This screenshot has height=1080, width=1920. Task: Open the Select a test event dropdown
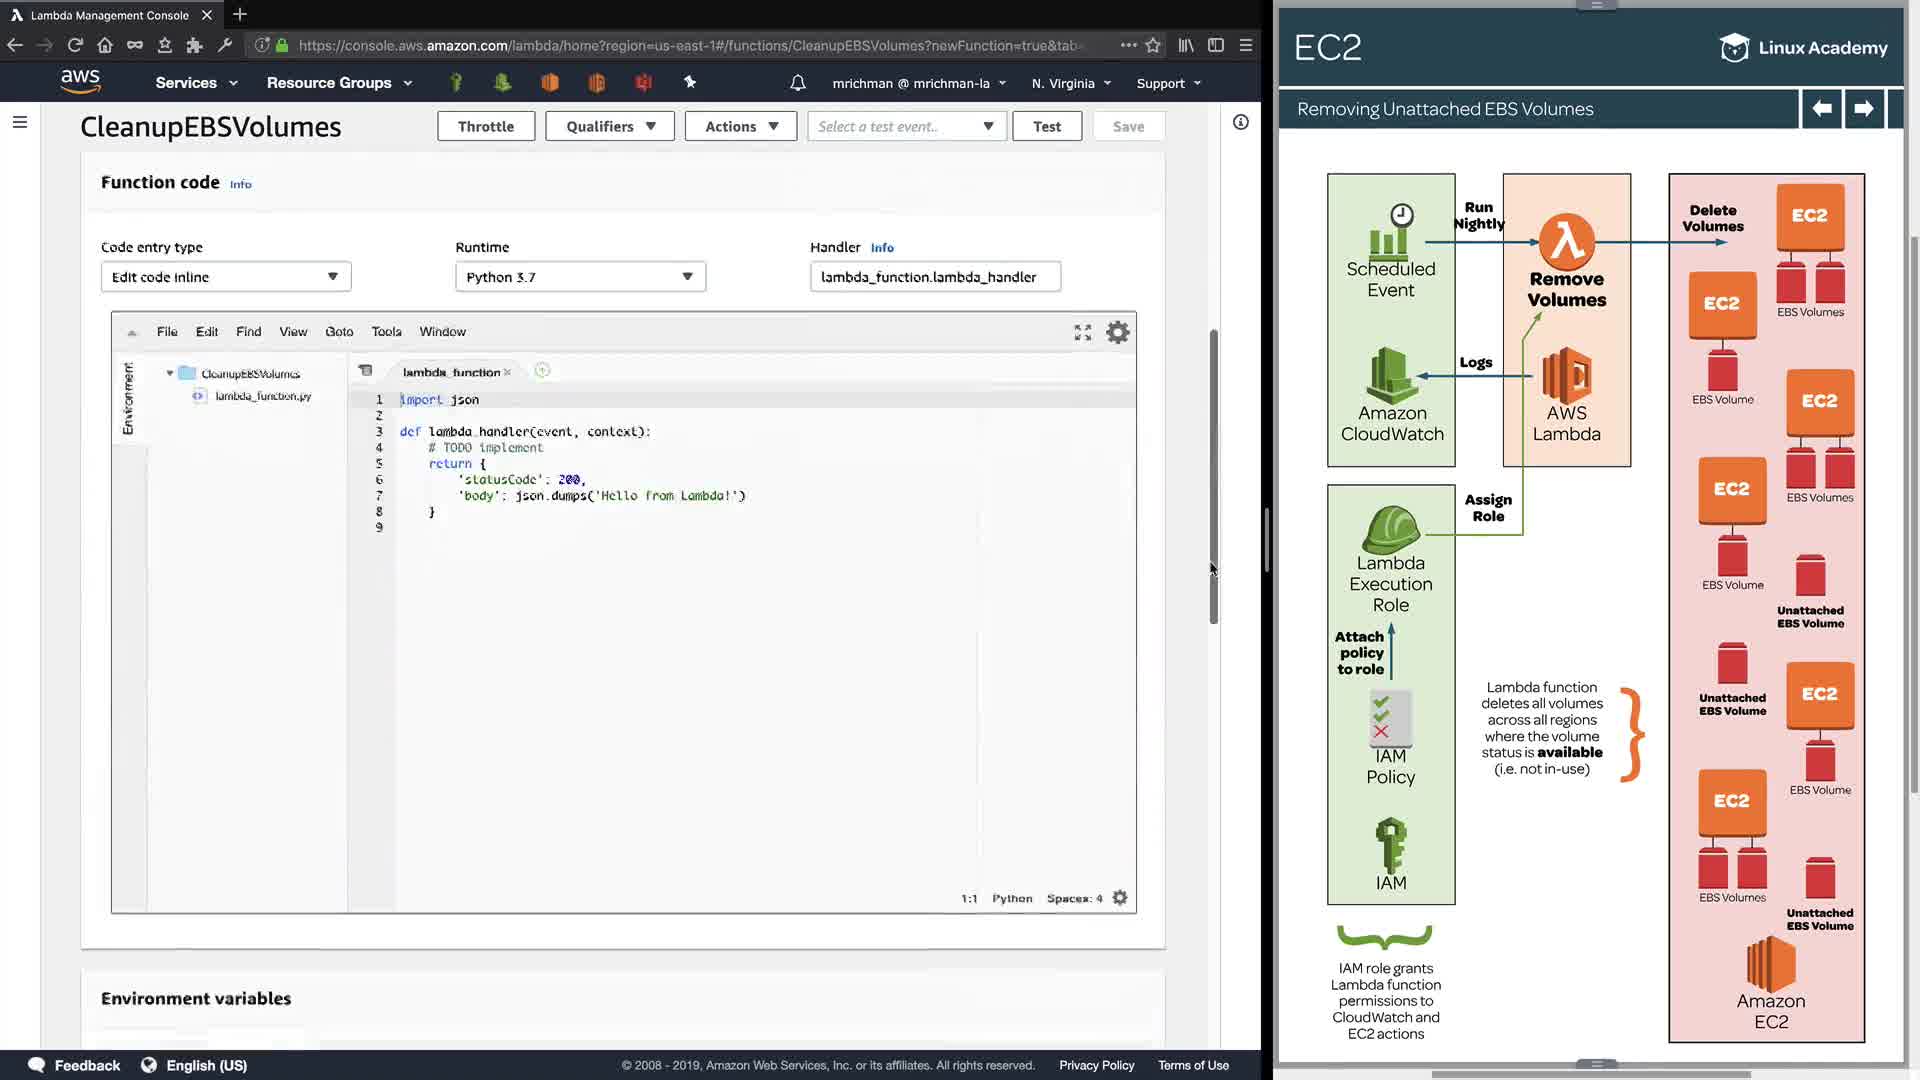pyautogui.click(x=905, y=126)
